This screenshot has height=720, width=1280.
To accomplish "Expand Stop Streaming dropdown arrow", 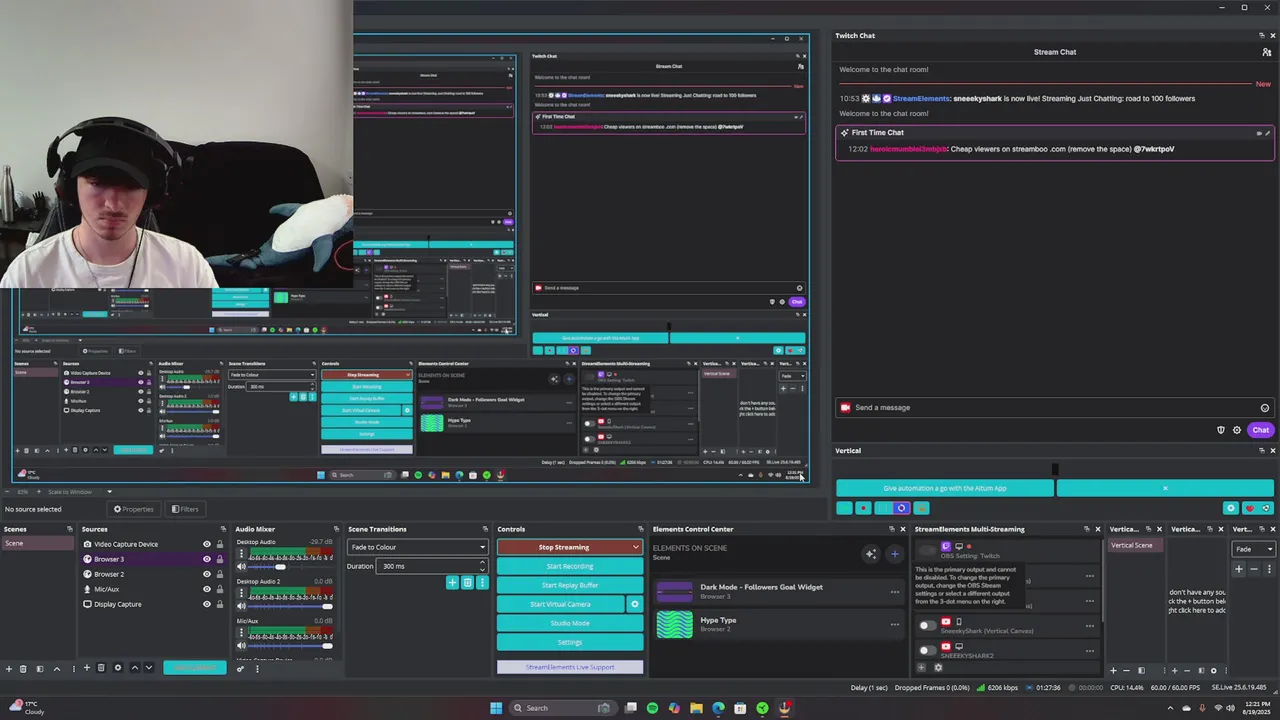I will 635,547.
